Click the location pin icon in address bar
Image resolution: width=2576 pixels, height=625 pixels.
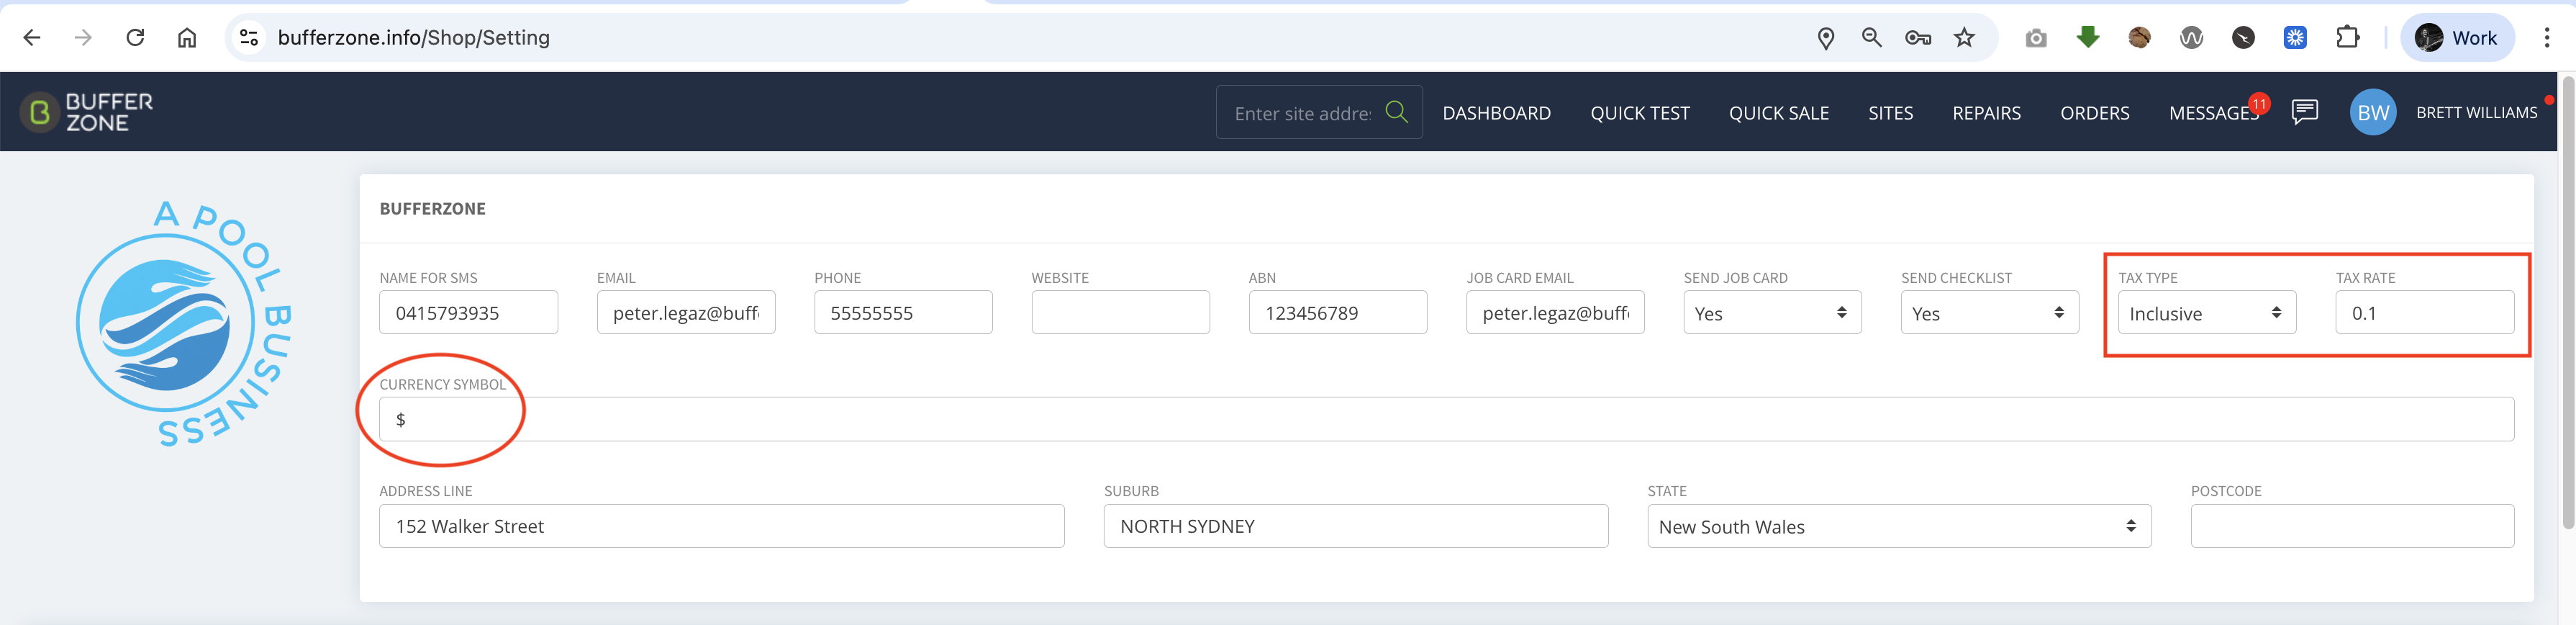[x=1825, y=38]
